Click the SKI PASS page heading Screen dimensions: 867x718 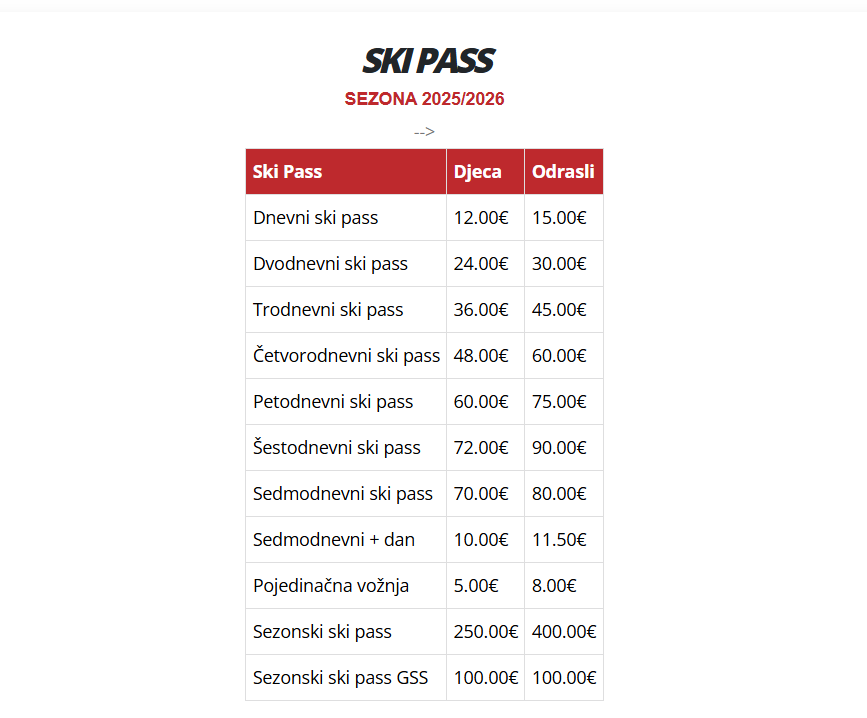point(428,61)
